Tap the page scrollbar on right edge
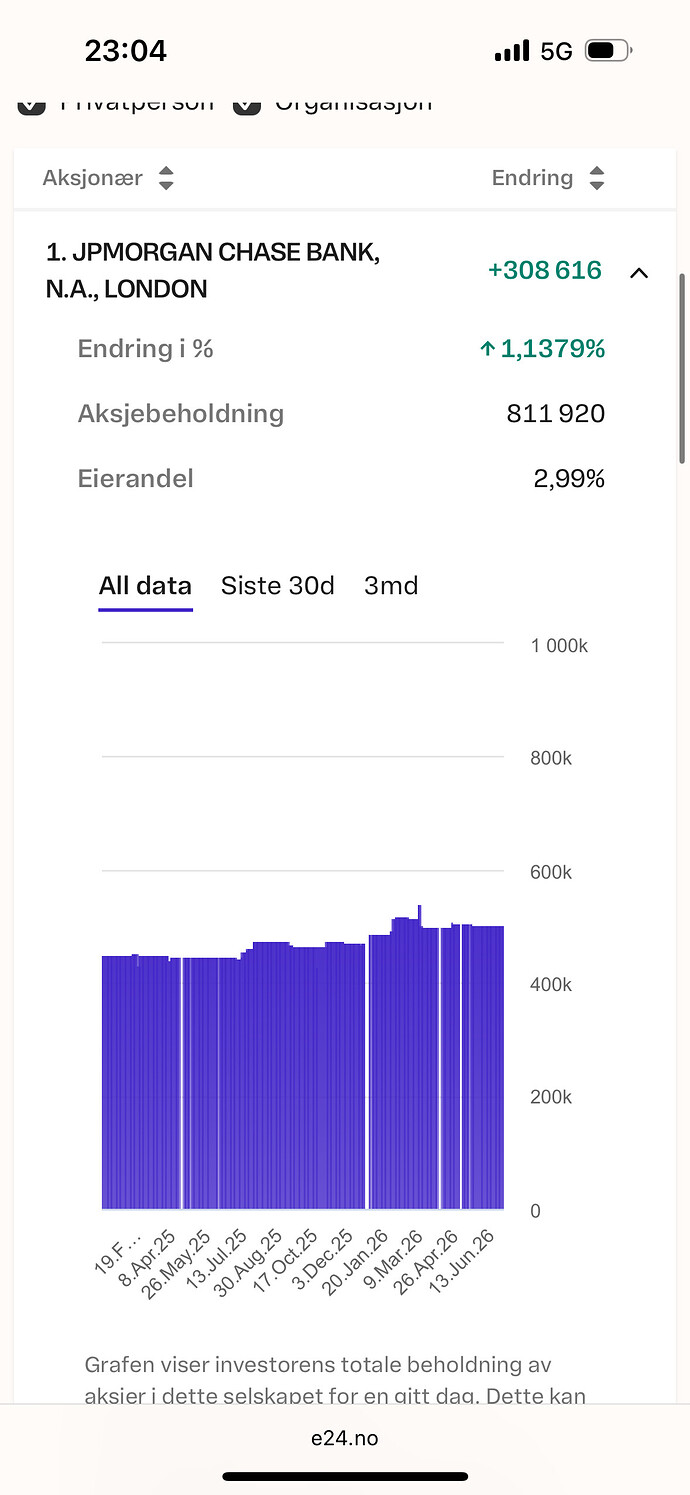The height and width of the screenshot is (1495, 690). tap(682, 367)
